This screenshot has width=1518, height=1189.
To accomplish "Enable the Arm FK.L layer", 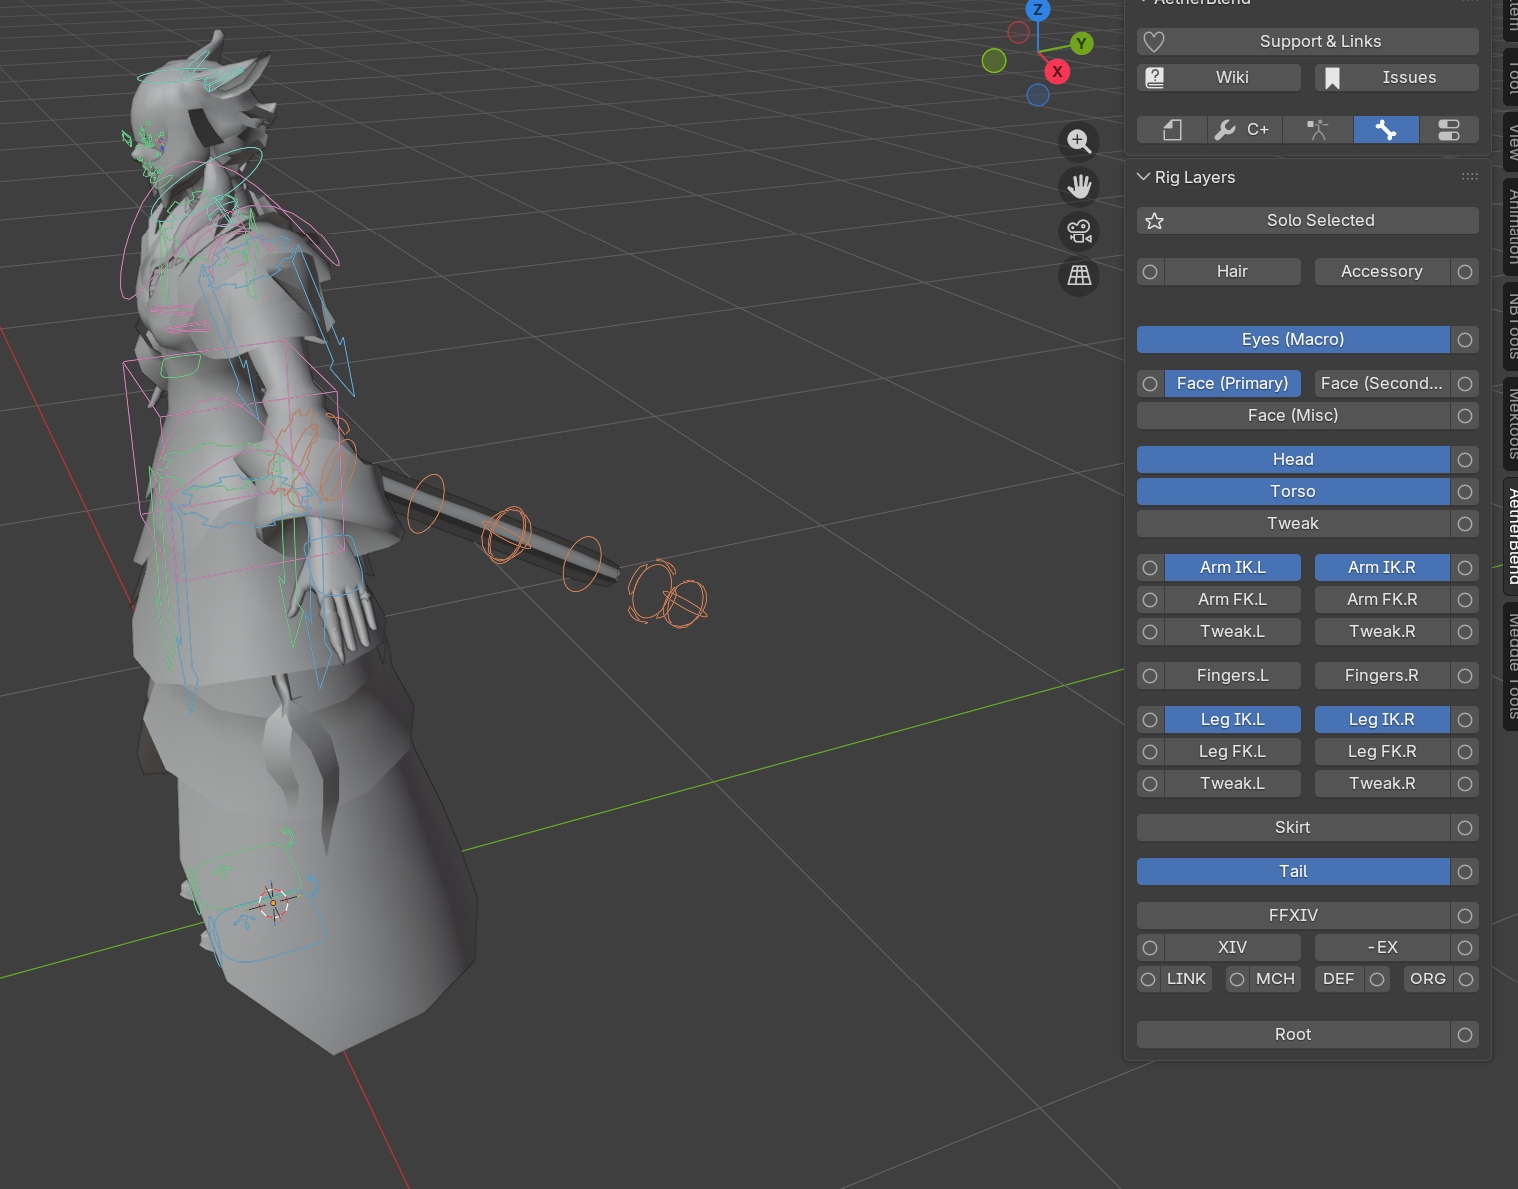I will tap(1233, 600).
